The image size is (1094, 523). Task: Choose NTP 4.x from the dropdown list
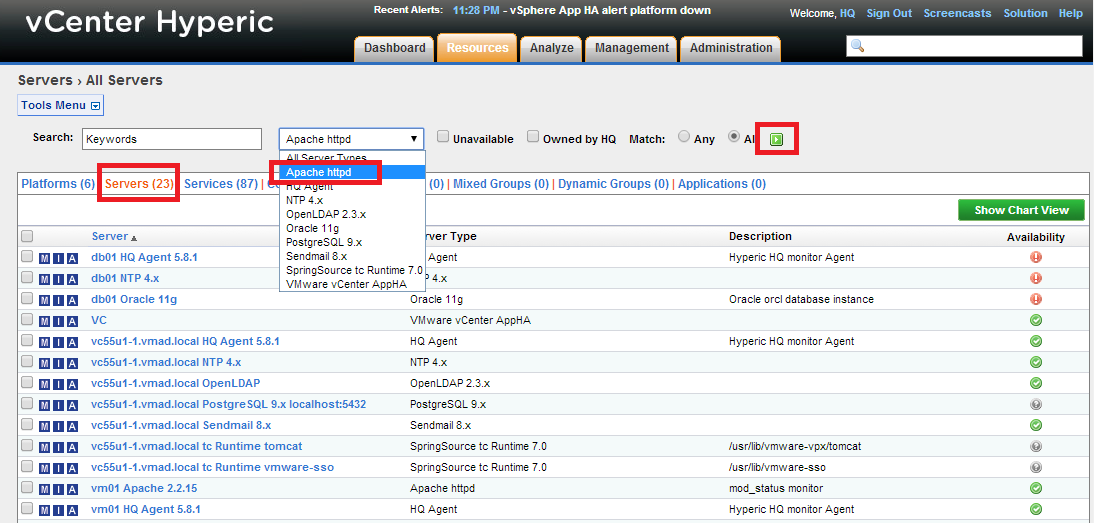[x=352, y=200]
